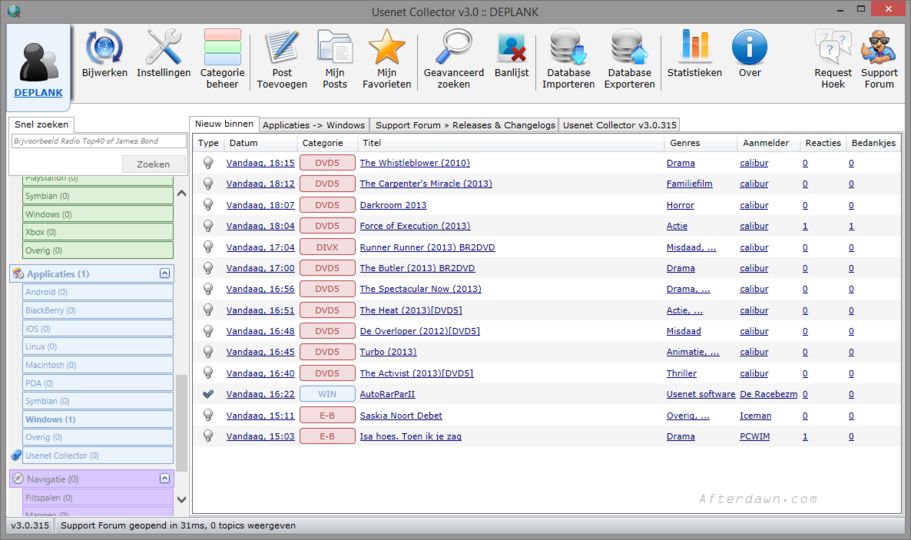Click the Zoeken button
This screenshot has width=911, height=540.
153,164
